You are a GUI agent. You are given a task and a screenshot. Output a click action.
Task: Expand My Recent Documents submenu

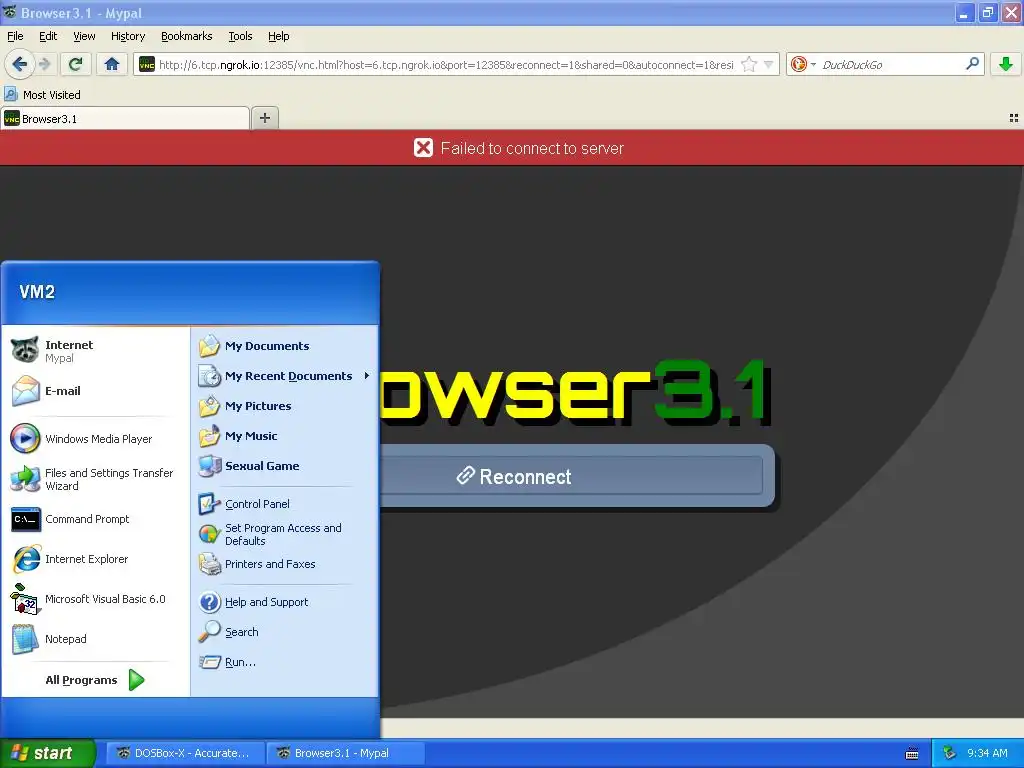point(285,376)
